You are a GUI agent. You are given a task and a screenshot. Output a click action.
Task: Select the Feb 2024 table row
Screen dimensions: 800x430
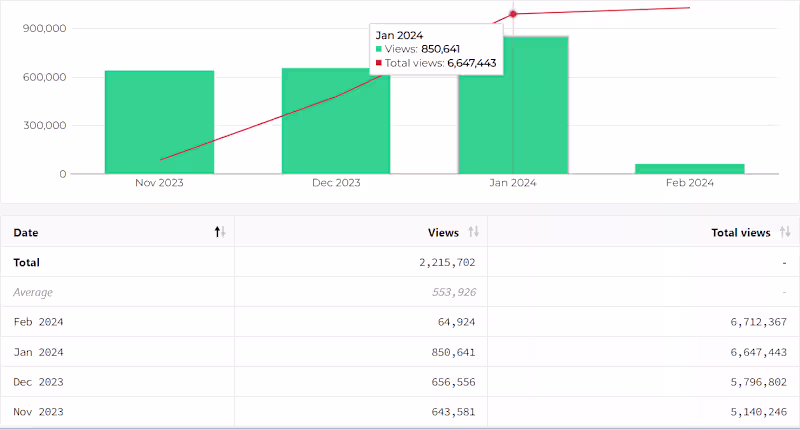point(400,322)
